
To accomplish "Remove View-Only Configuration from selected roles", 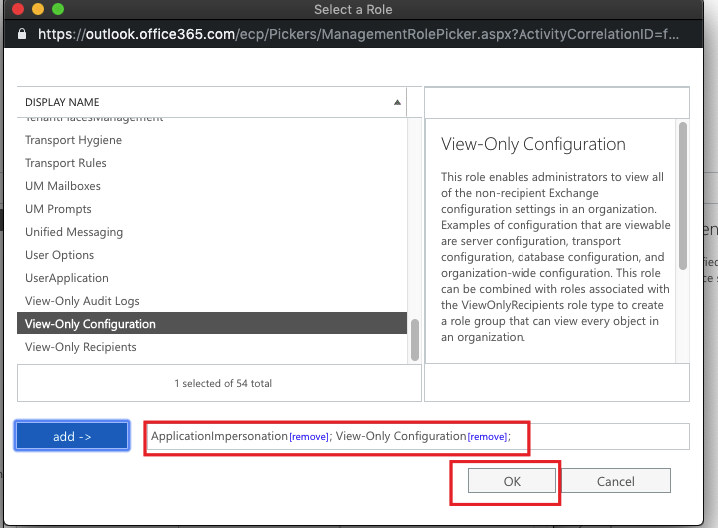I will tap(487, 437).
